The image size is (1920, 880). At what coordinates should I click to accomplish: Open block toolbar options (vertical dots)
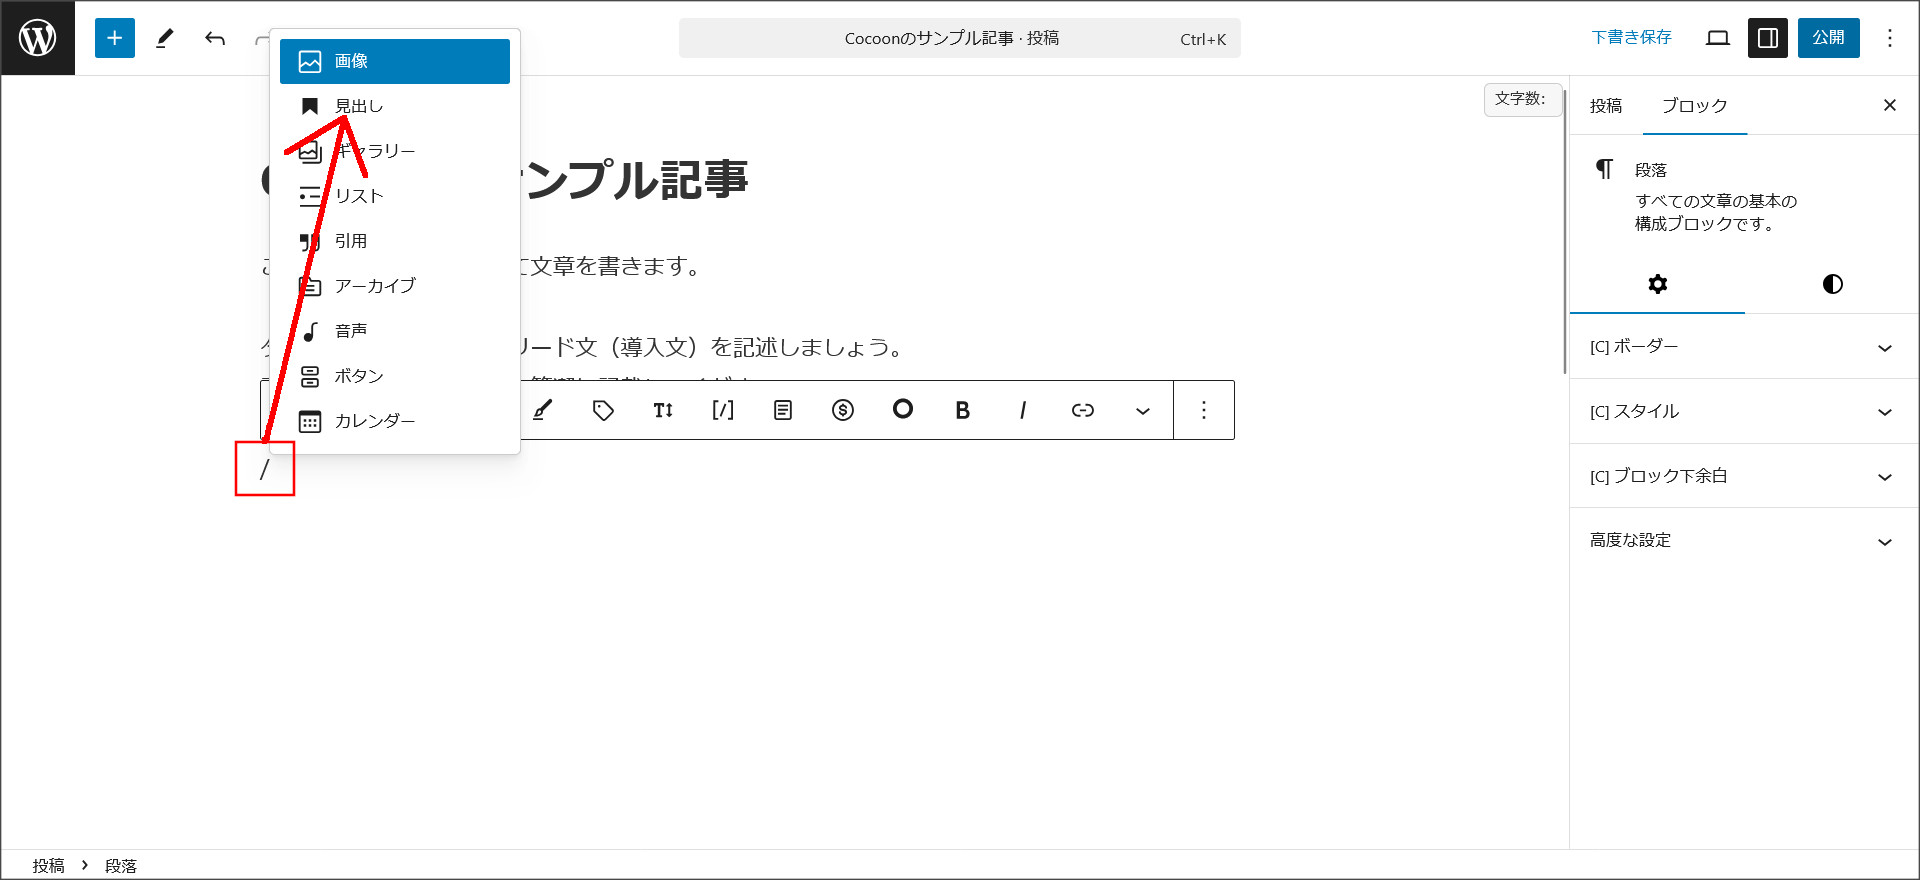1204,410
